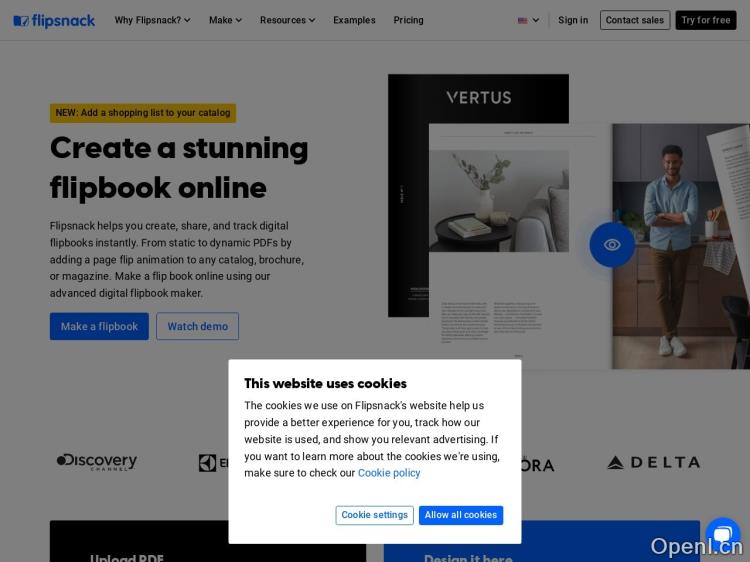The image size is (750, 562).
Task: Click the Contact sales button
Action: click(x=635, y=20)
